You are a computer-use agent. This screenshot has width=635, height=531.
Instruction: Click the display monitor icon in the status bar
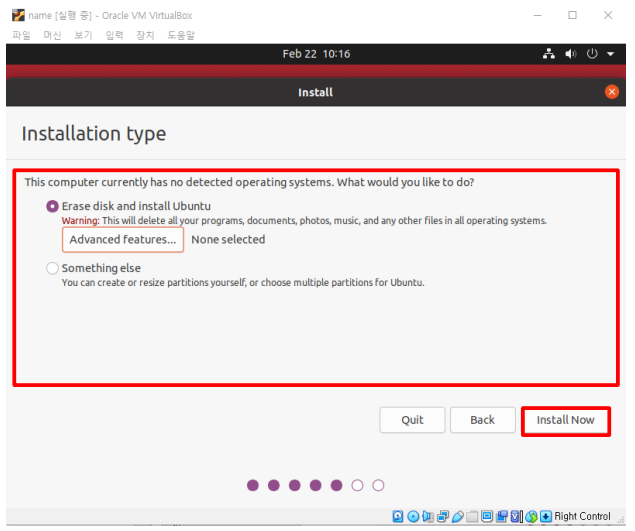point(487,516)
